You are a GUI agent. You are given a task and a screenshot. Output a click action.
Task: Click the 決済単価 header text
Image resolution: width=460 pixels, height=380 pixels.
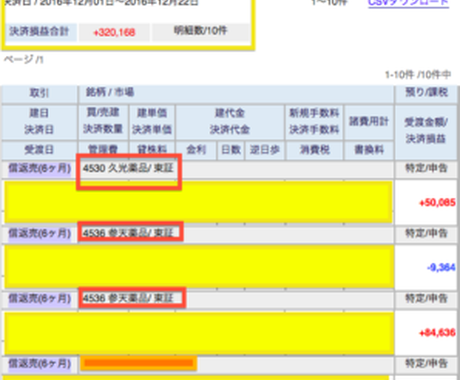click(x=152, y=129)
